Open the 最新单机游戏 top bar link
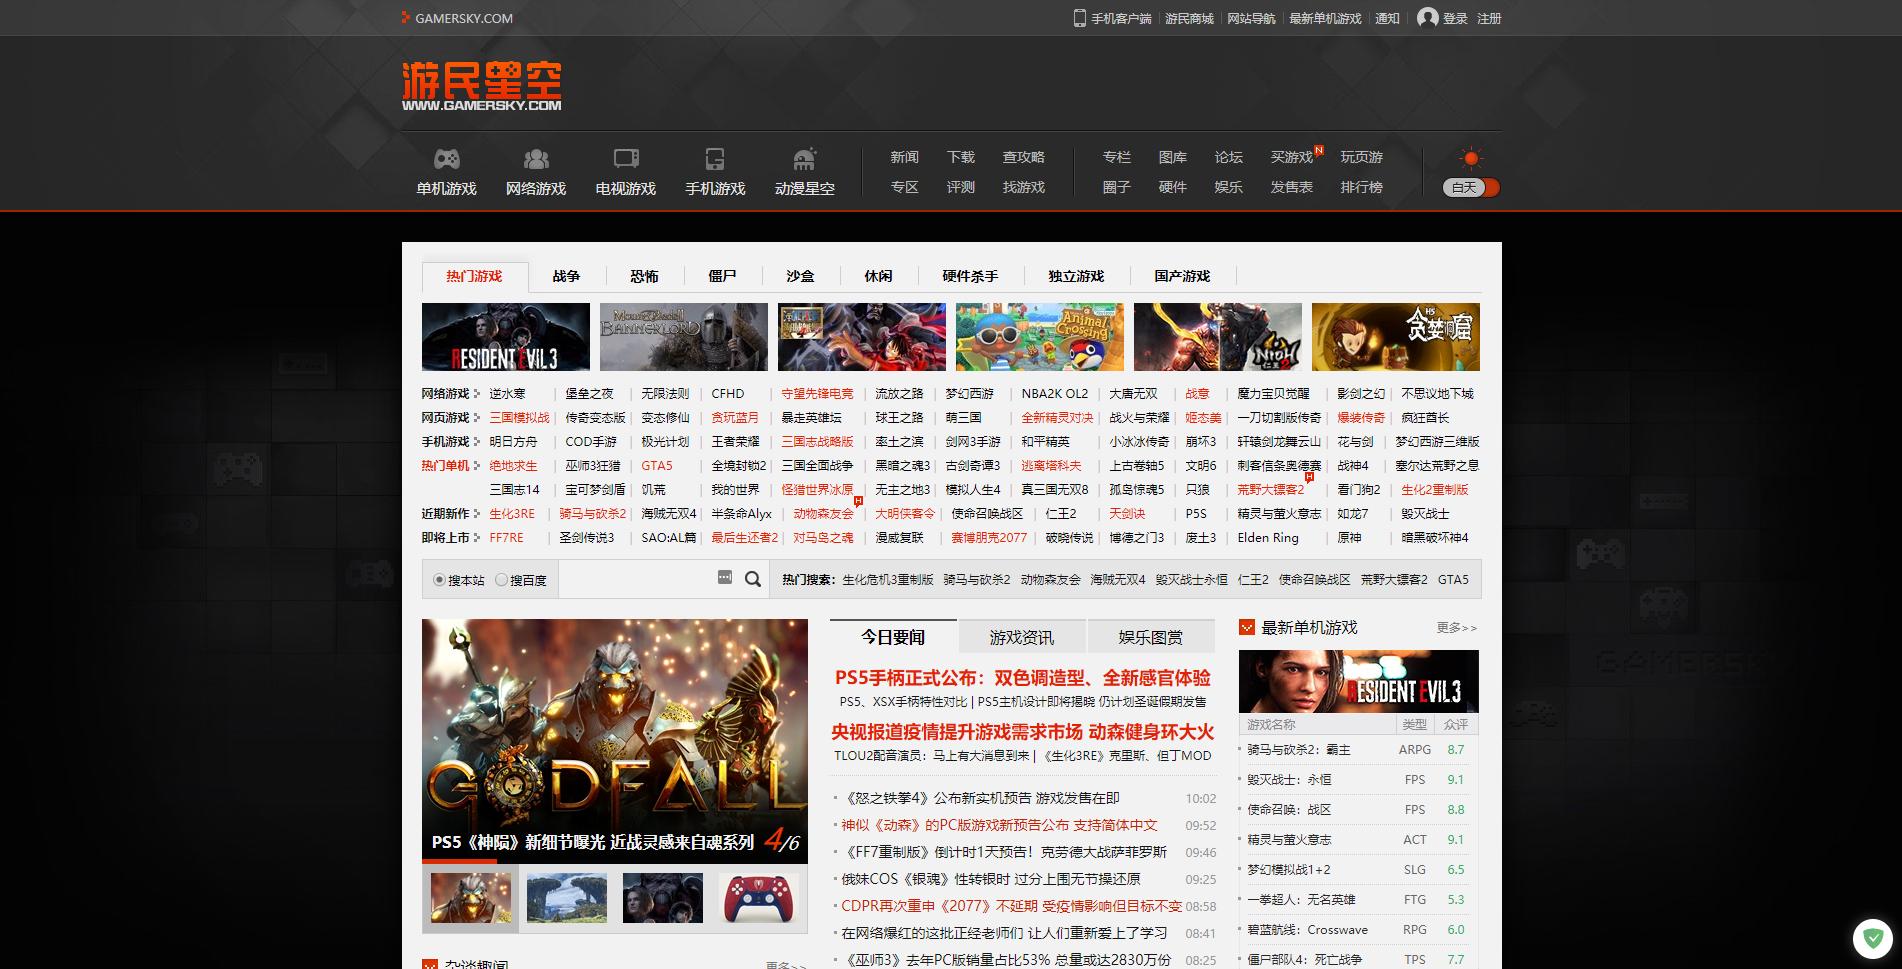Image resolution: width=1902 pixels, height=969 pixels. pos(1325,18)
